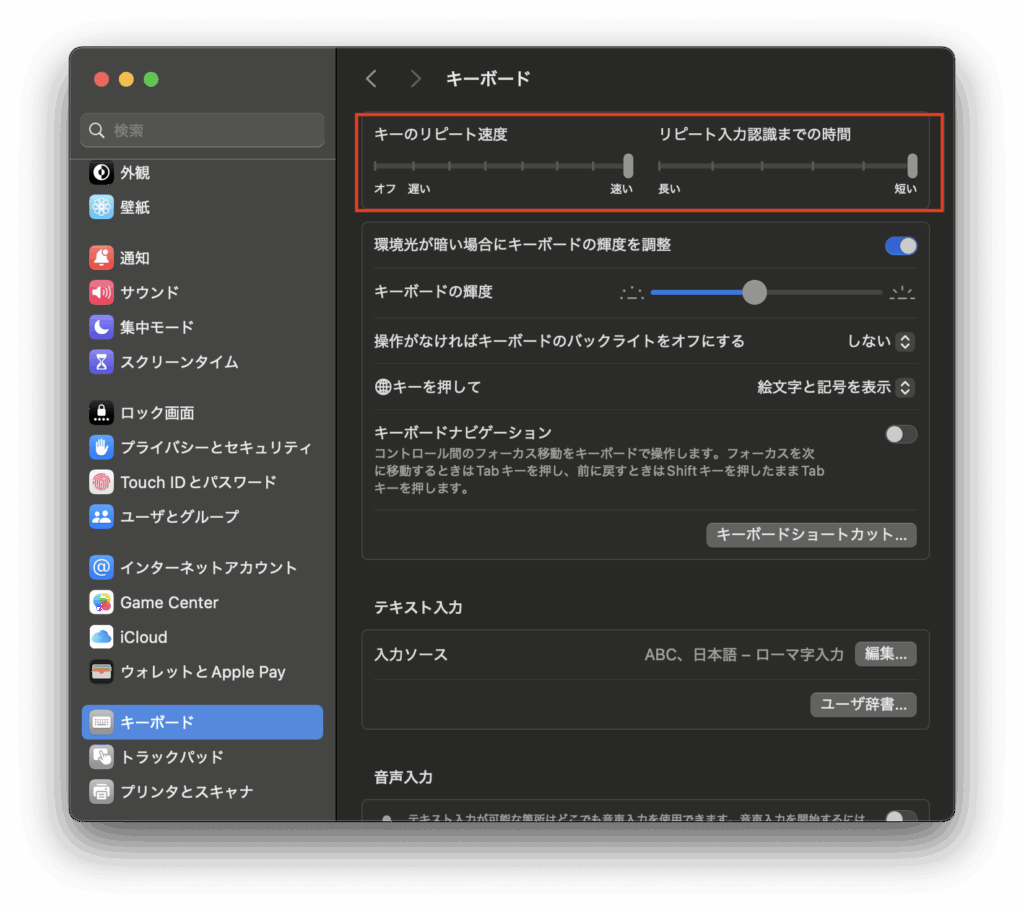
Task: Click the 編集... input sources button
Action: [885, 654]
